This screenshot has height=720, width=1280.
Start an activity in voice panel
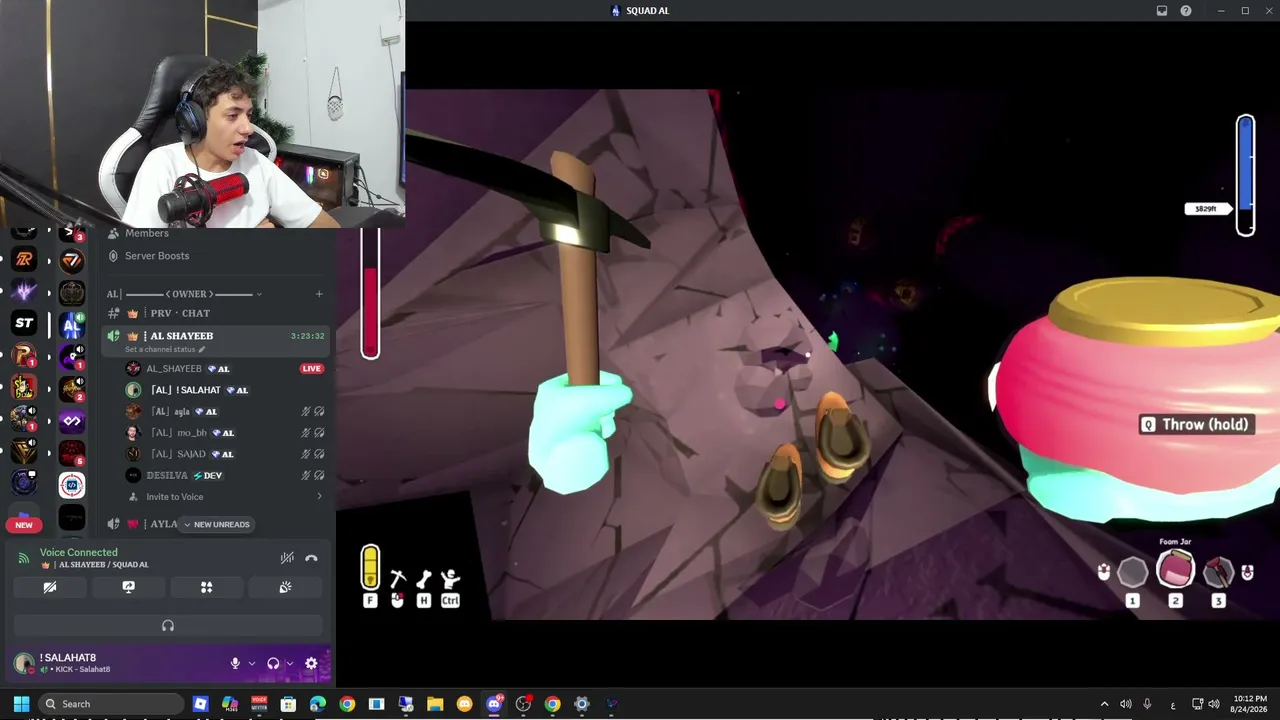click(207, 587)
